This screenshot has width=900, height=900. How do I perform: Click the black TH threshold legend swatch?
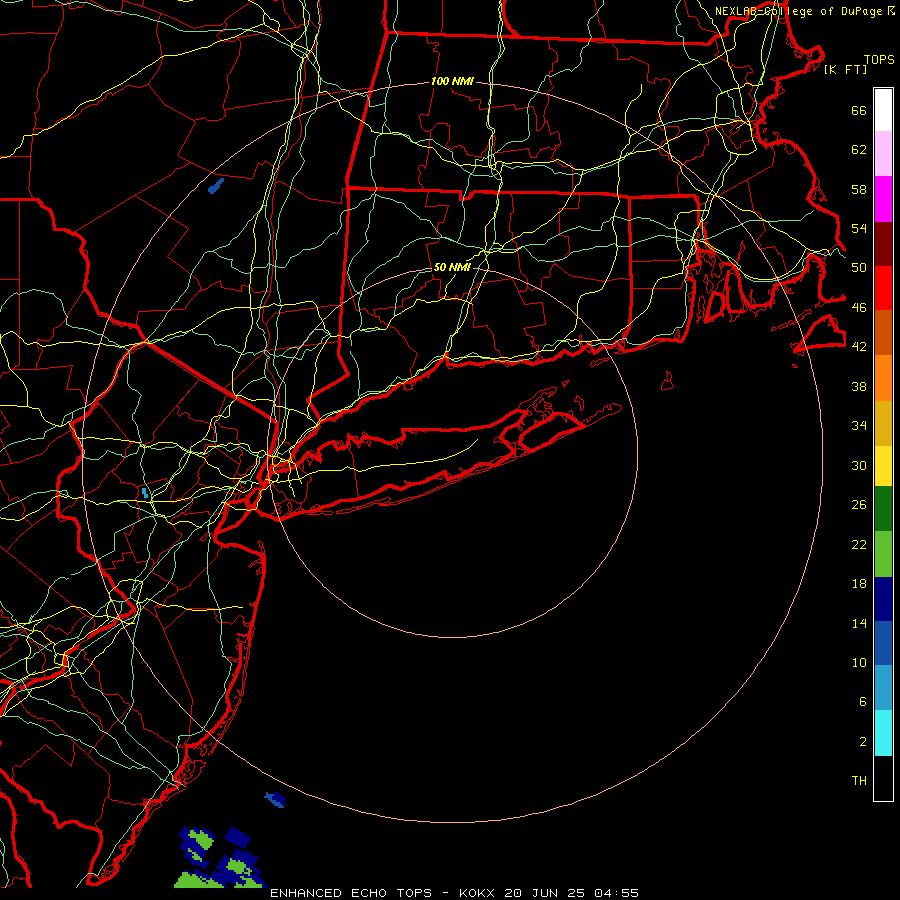[x=883, y=778]
